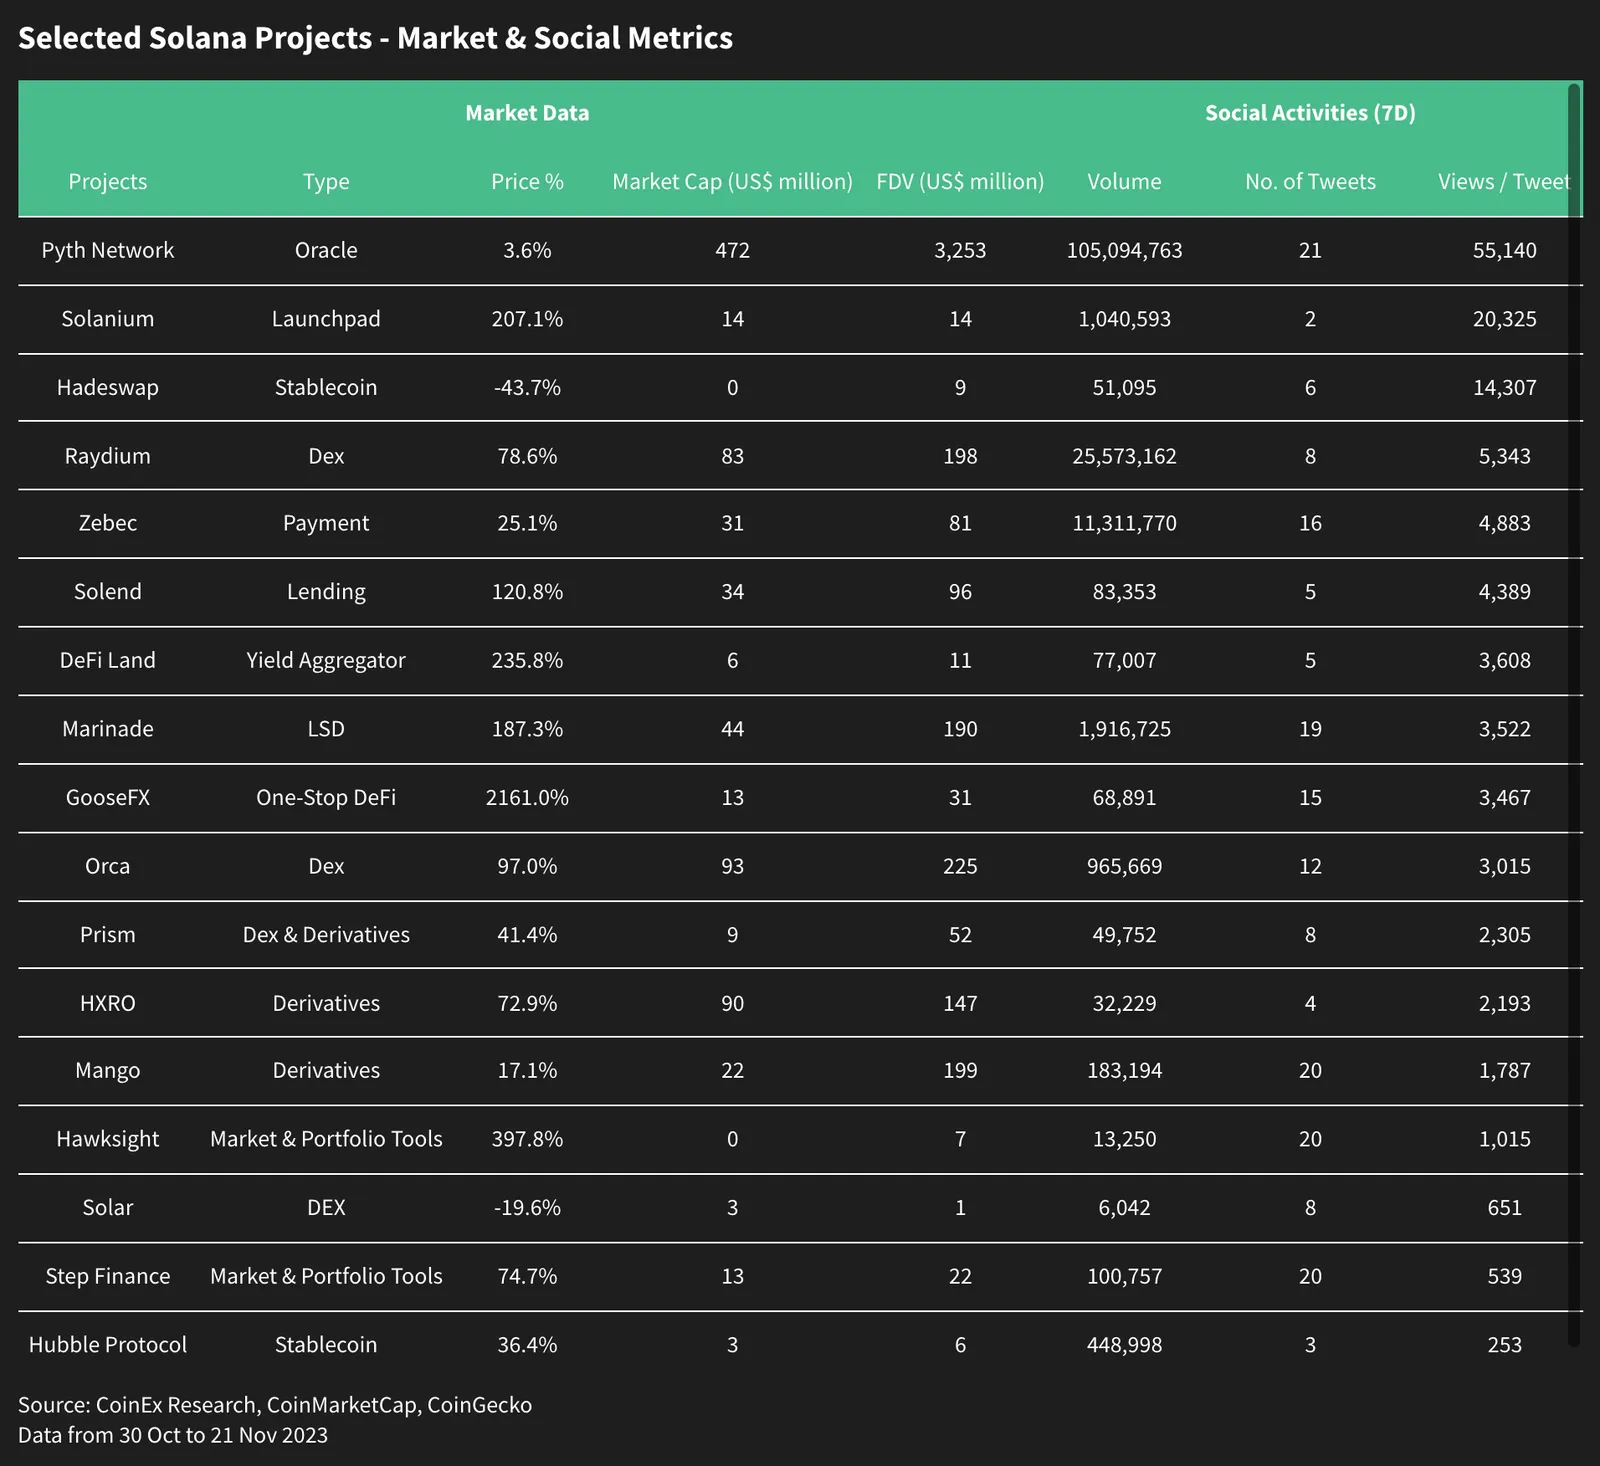Sort by the Volume column header
The image size is (1600, 1466).
click(x=1124, y=181)
